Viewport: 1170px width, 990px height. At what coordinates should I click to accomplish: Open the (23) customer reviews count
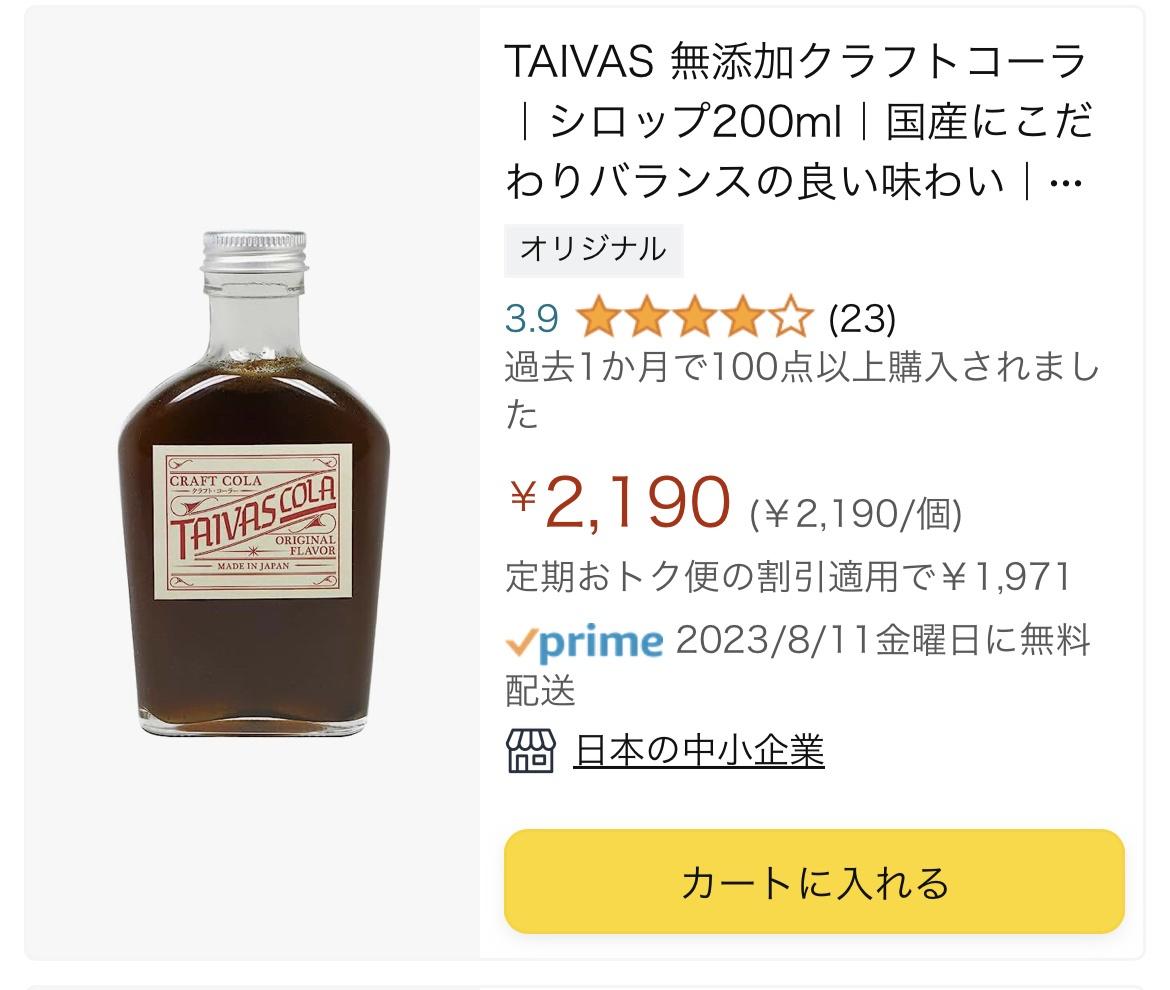(x=862, y=319)
